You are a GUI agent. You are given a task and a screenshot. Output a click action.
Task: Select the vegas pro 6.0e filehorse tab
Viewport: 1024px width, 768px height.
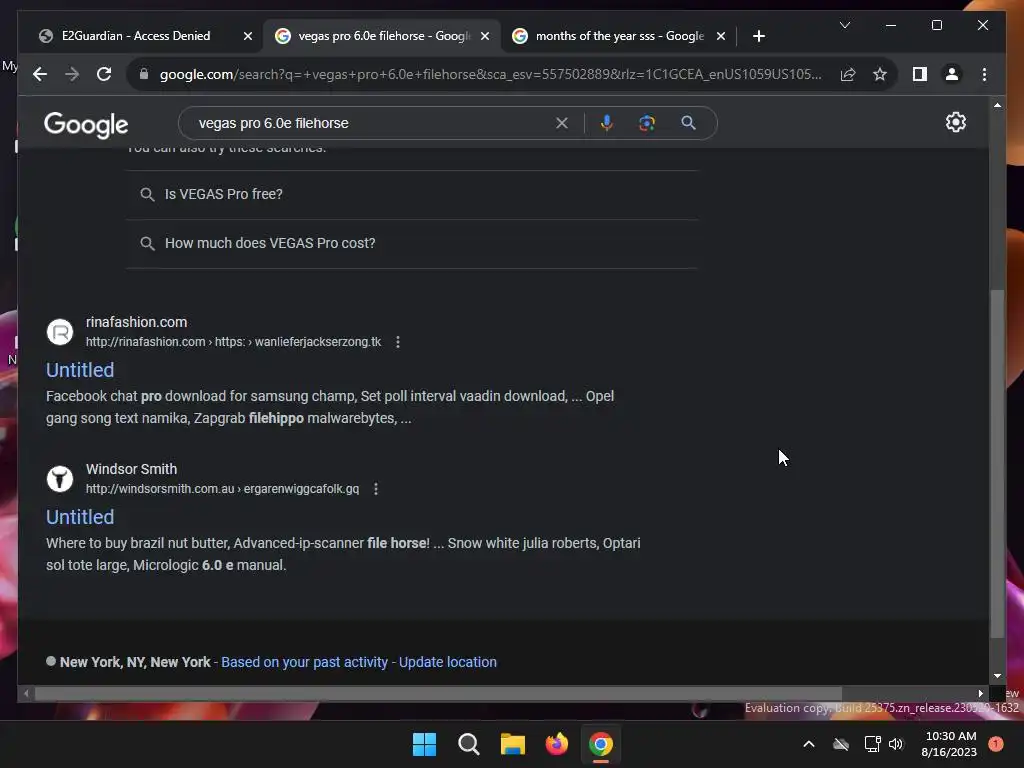click(383, 36)
